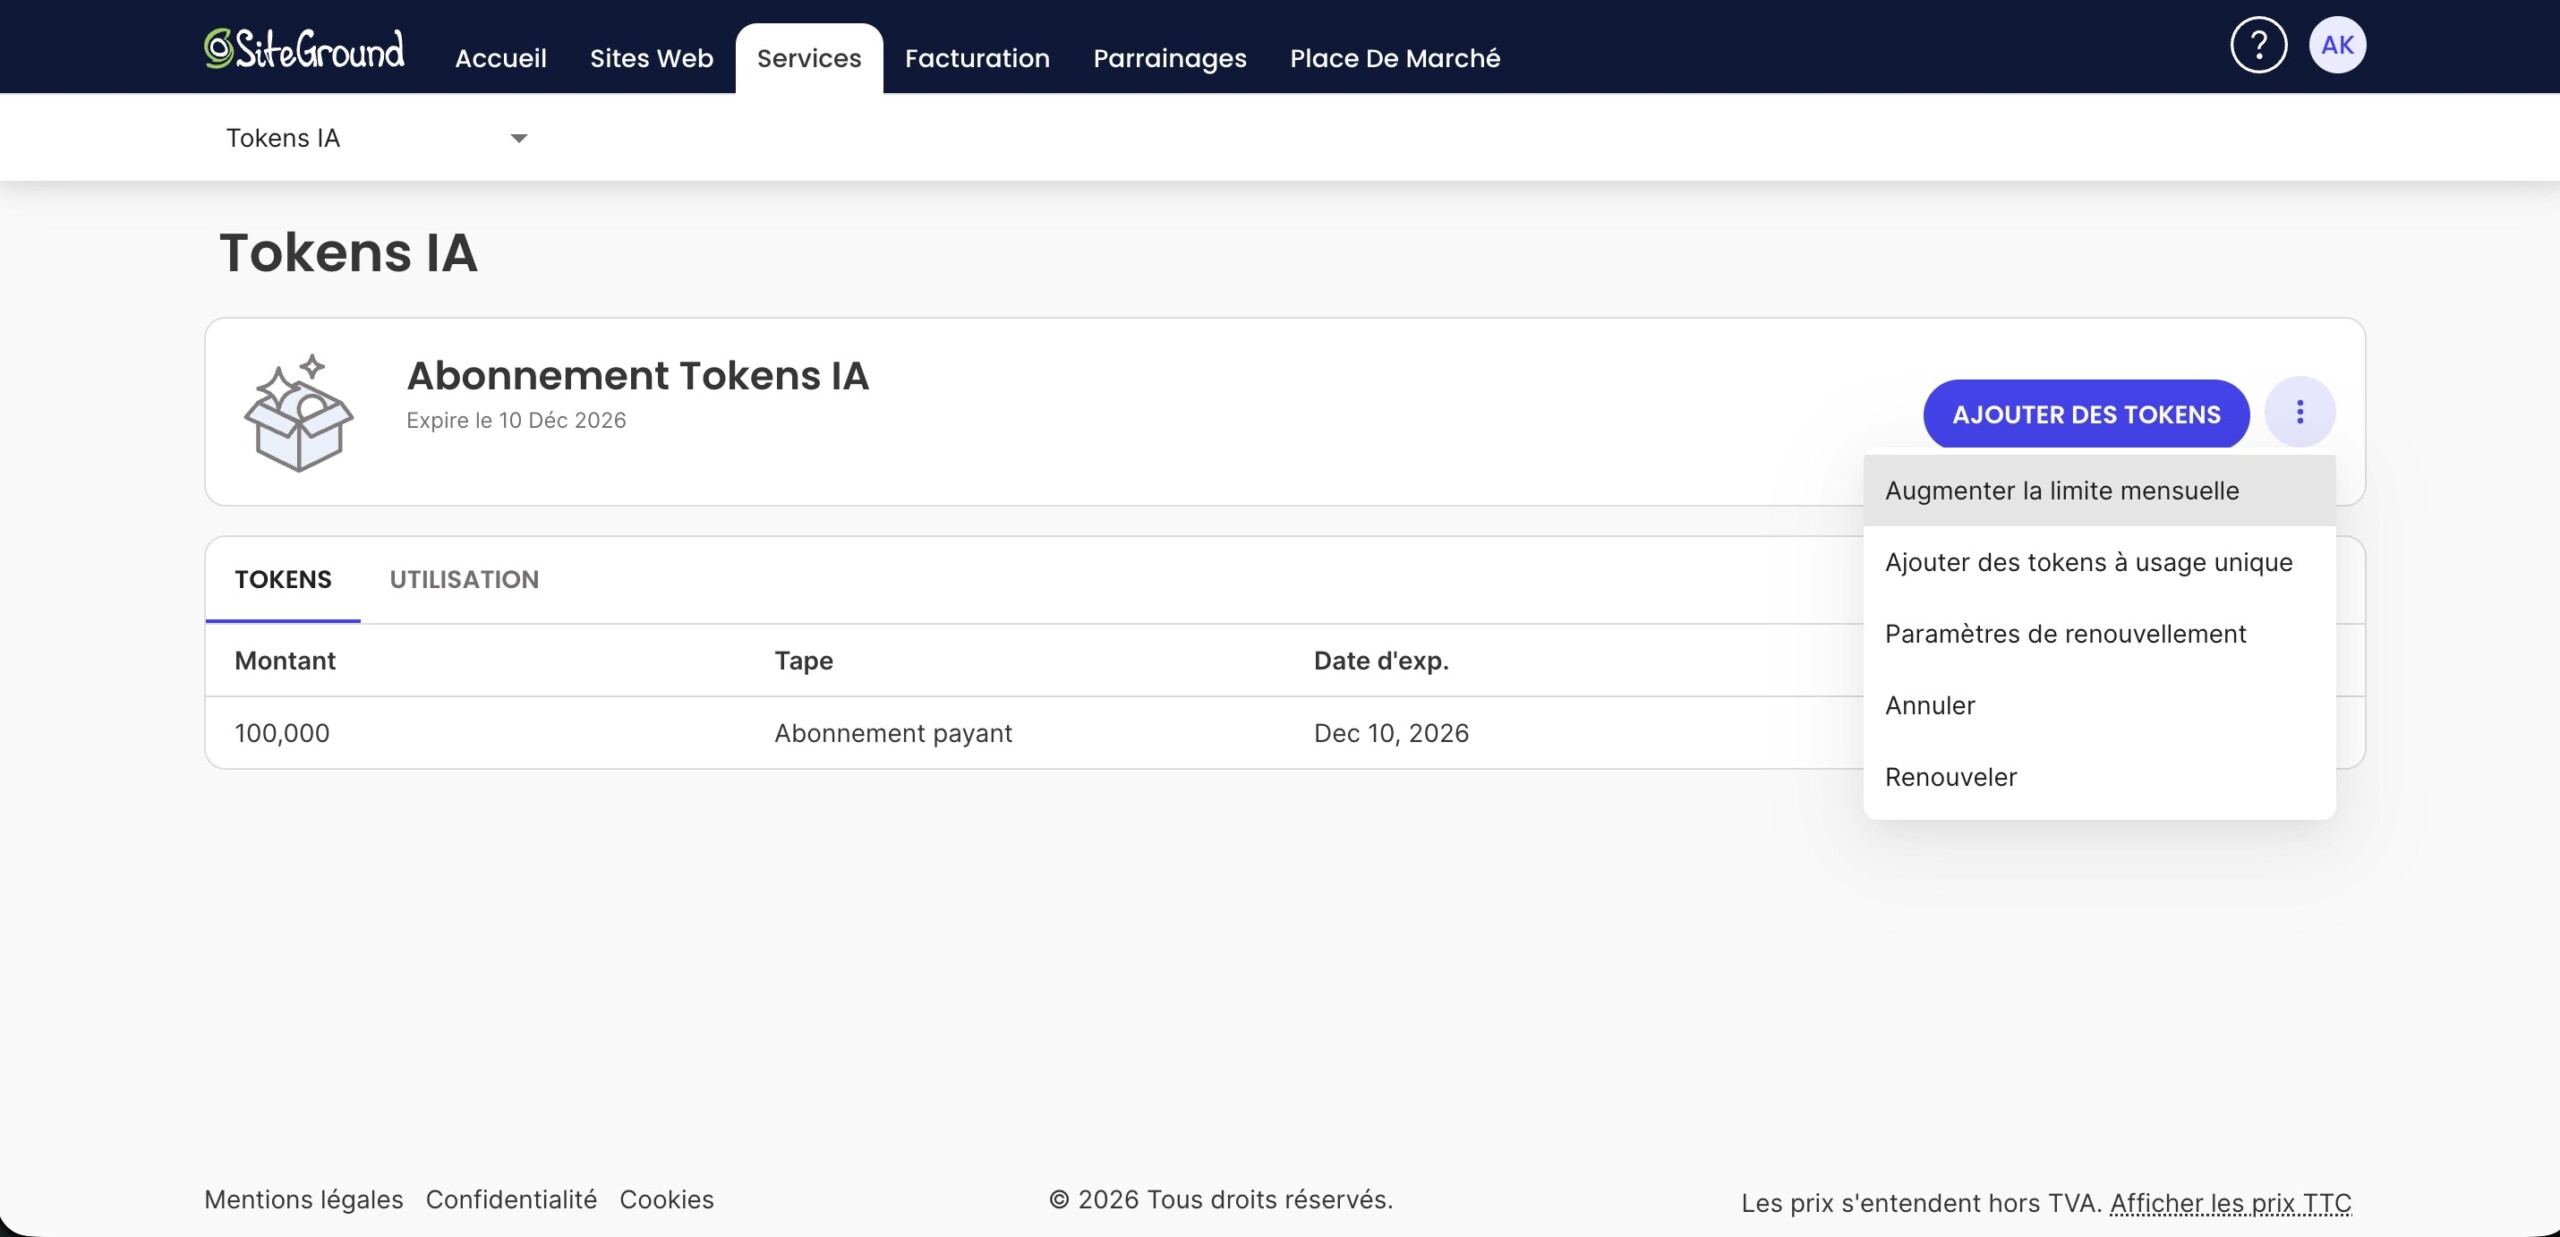This screenshot has height=1237, width=2560.
Task: Open the help question mark icon
Action: tap(2258, 45)
